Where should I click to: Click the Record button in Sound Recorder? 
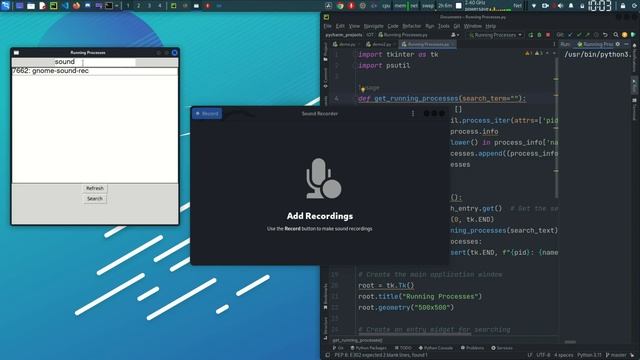[207, 113]
